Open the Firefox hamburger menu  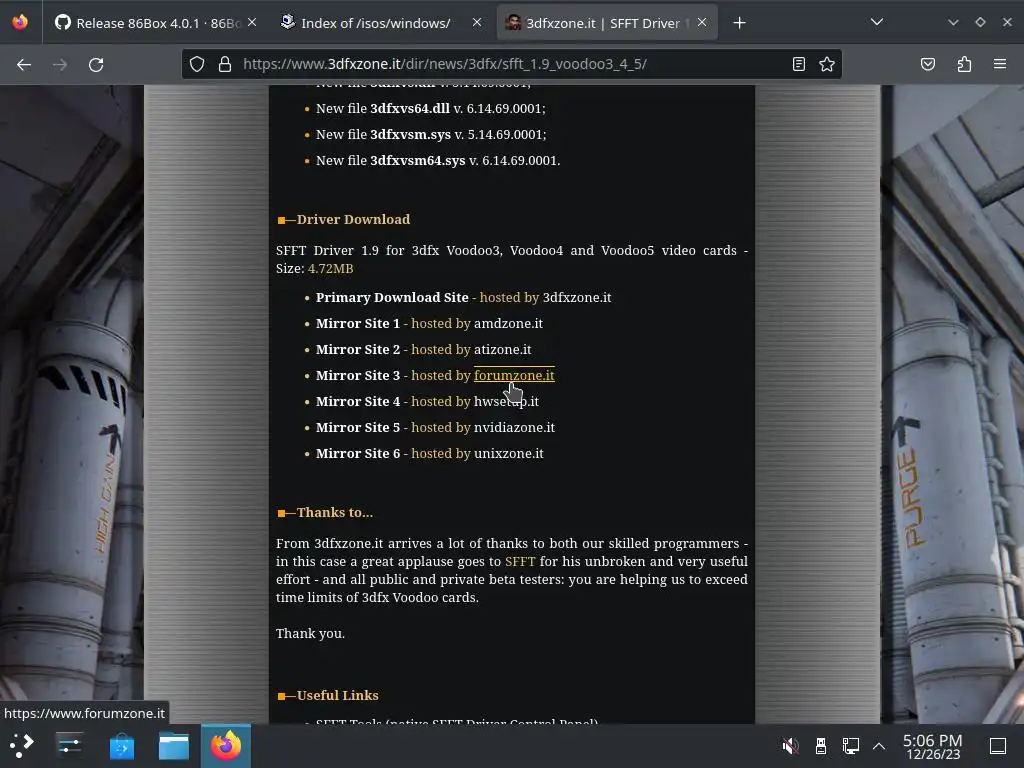point(1000,64)
